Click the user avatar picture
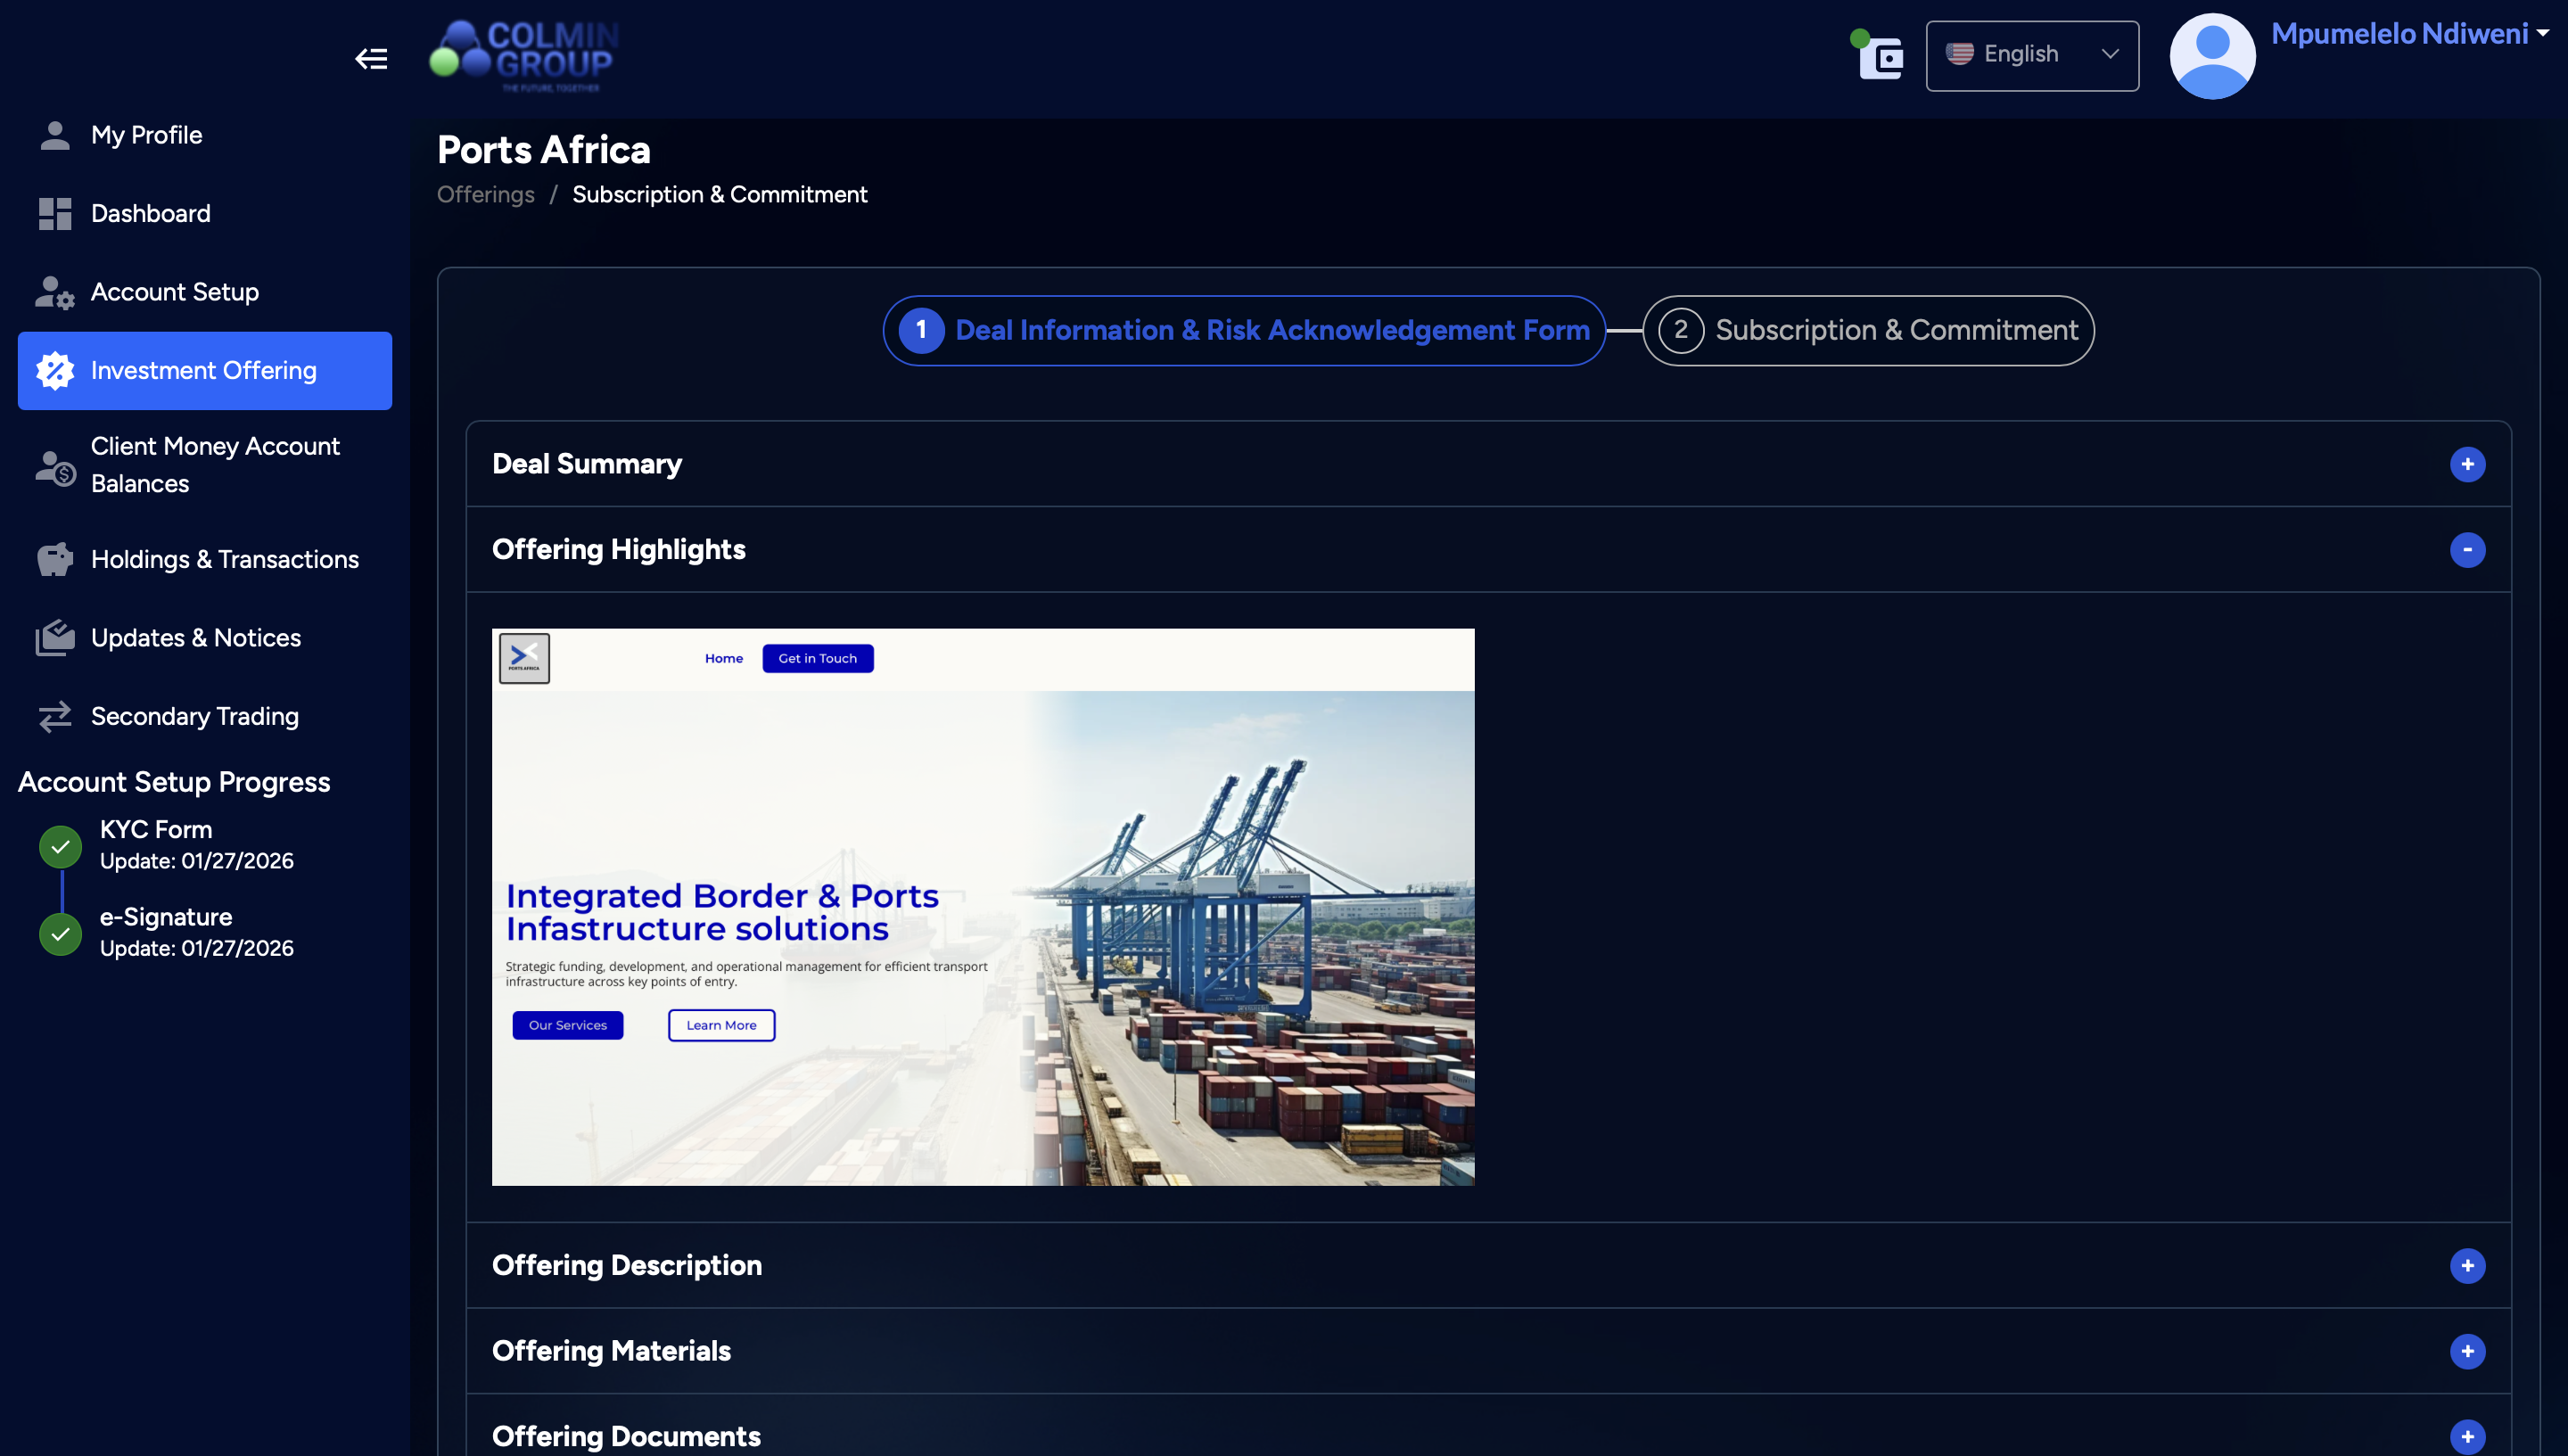2568x1456 pixels. coord(2212,56)
